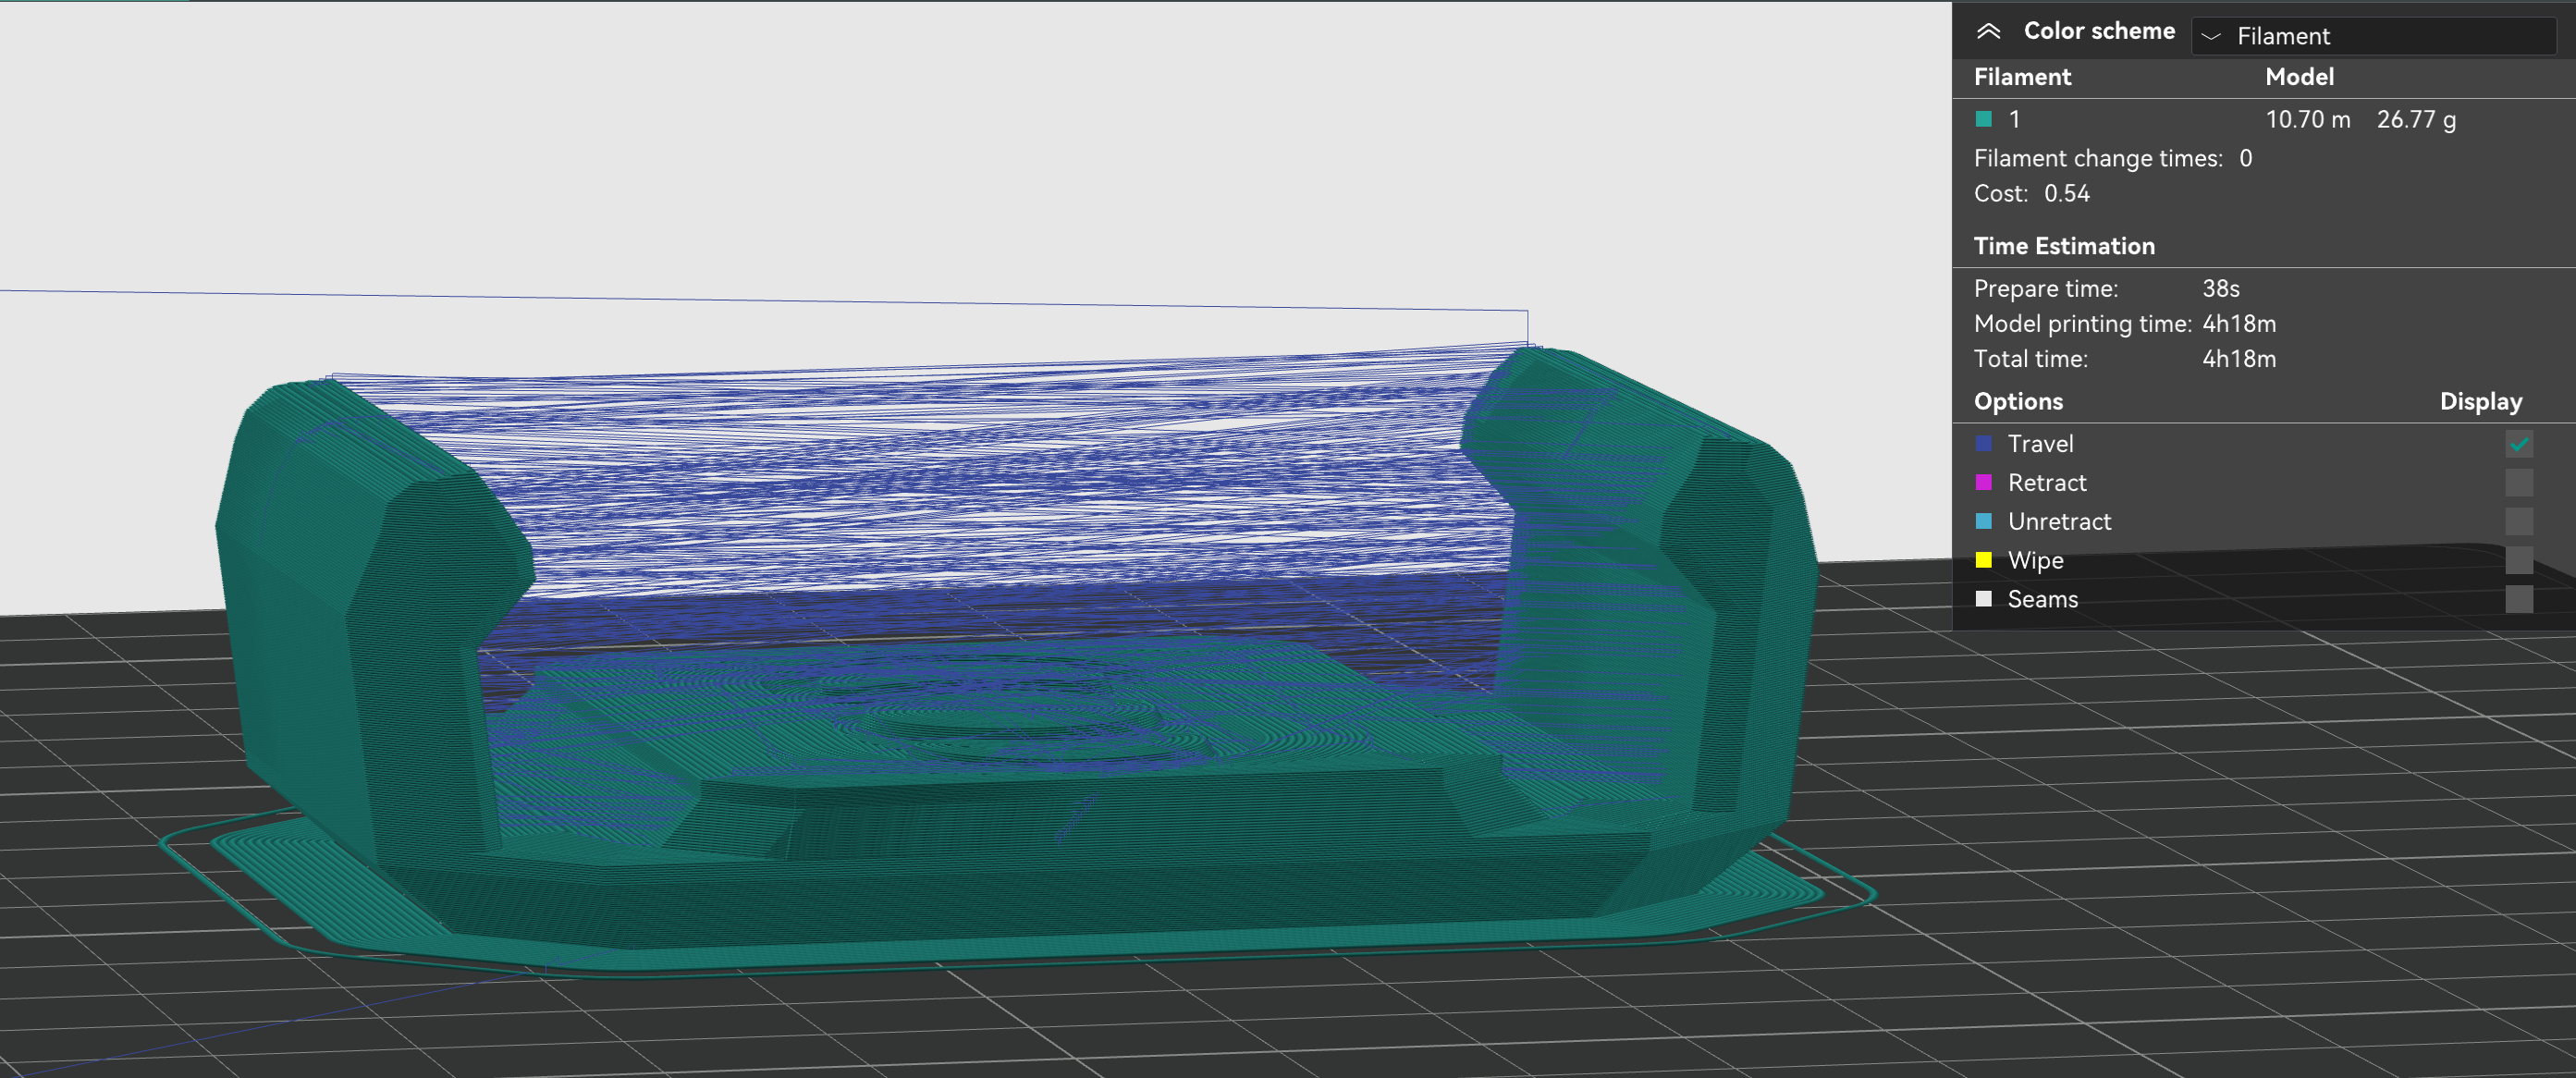Screen dimensions: 2576x1078
Task: Disable the Travel display checkbox
Action: [x=2518, y=443]
